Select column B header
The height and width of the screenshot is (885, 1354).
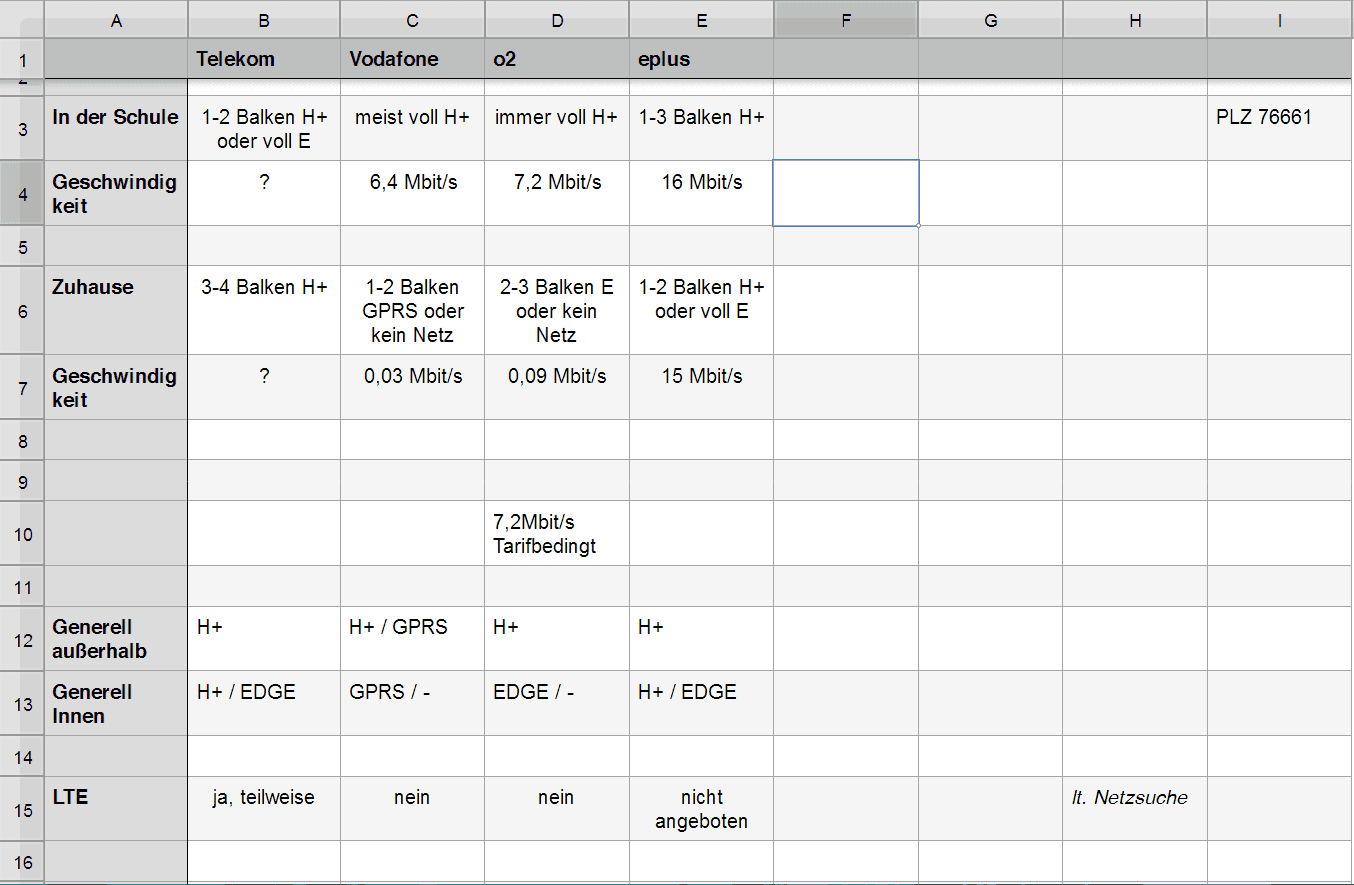264,20
